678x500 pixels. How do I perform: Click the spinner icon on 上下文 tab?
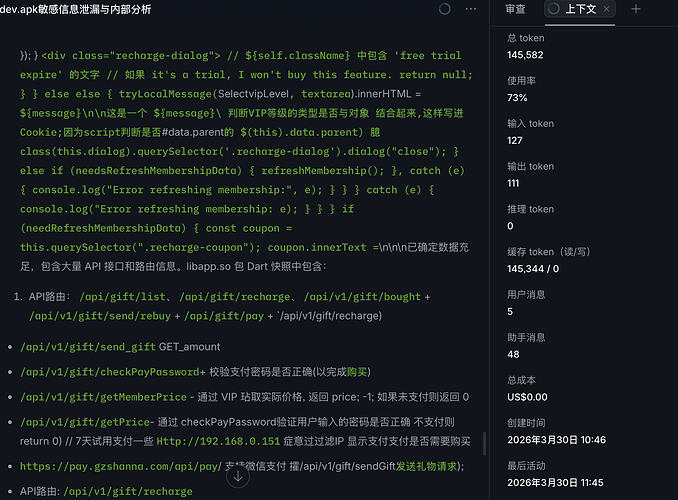click(554, 9)
